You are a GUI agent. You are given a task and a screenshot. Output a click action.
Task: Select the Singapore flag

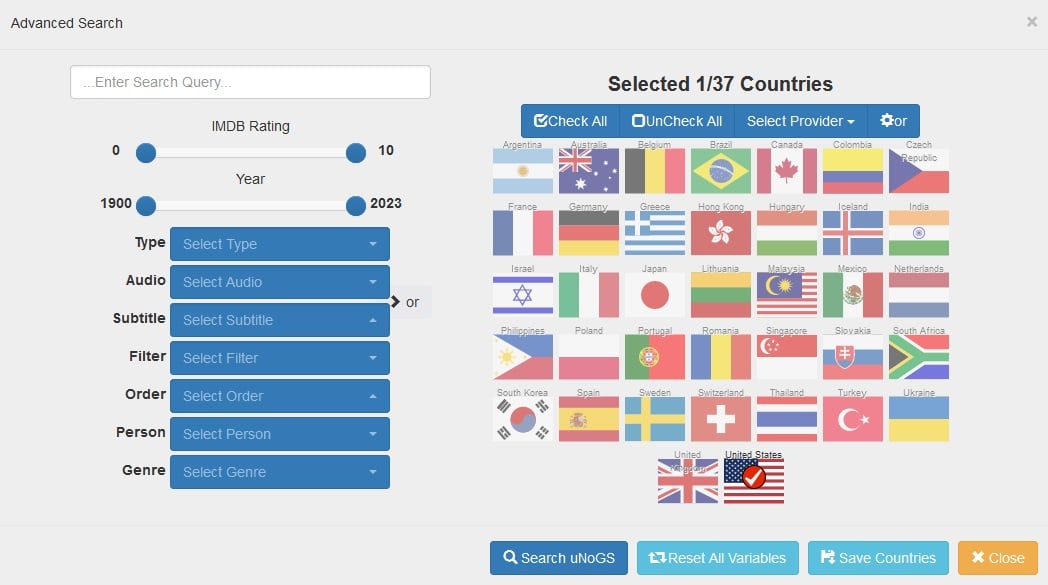(x=787, y=358)
